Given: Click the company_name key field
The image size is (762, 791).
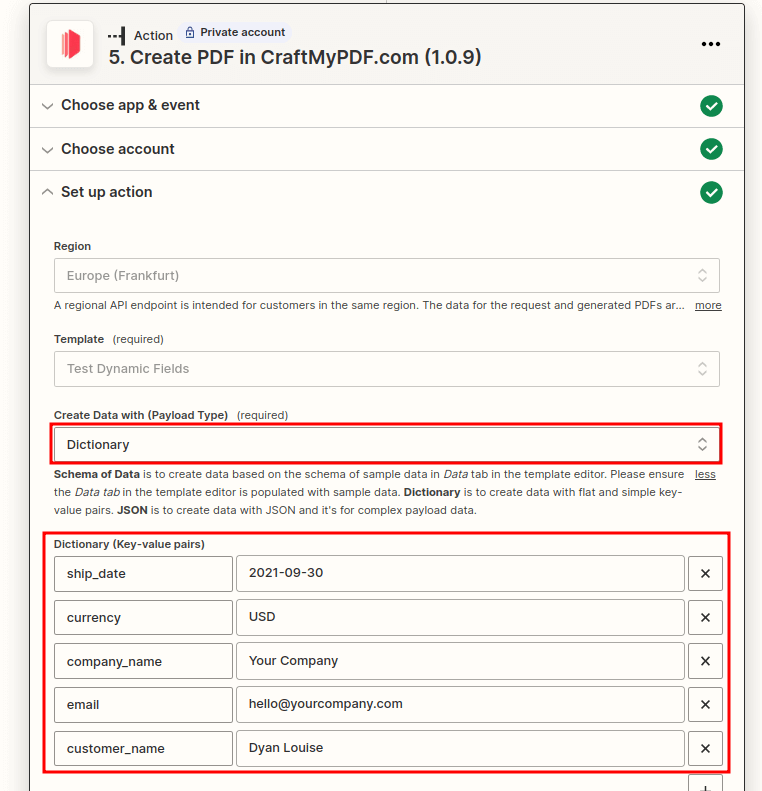Looking at the screenshot, I should coord(143,661).
